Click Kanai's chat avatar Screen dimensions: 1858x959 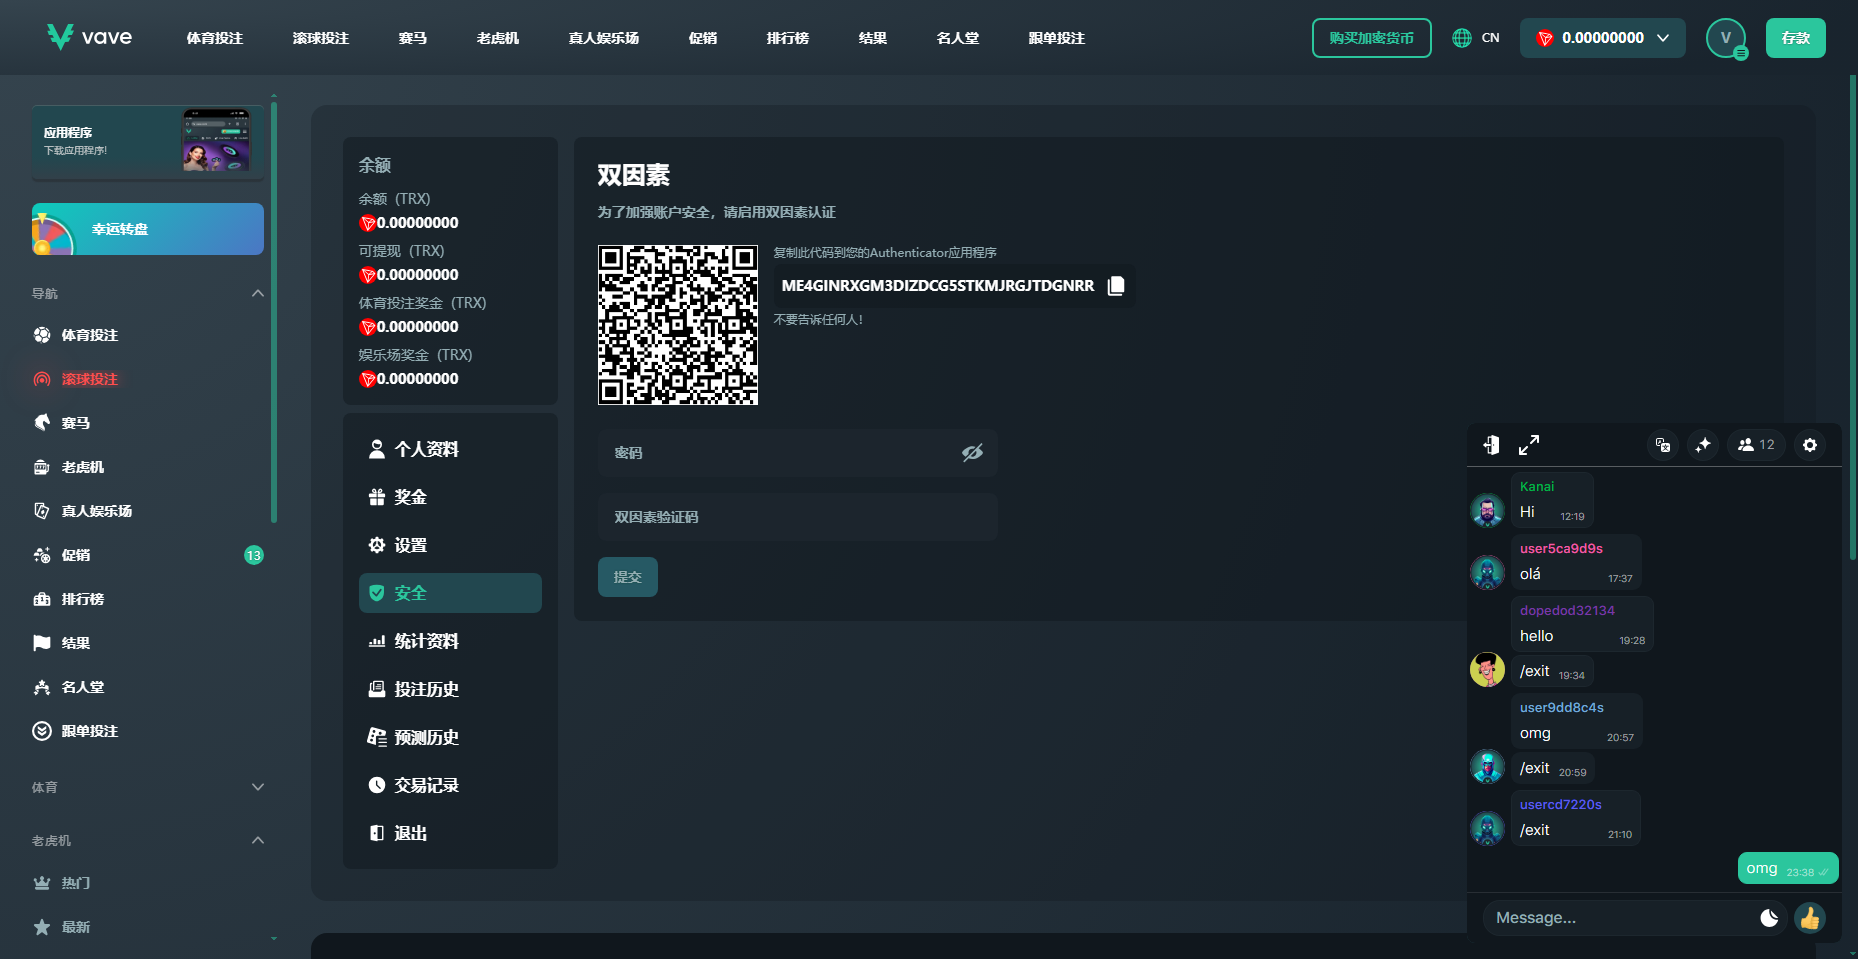(x=1488, y=510)
